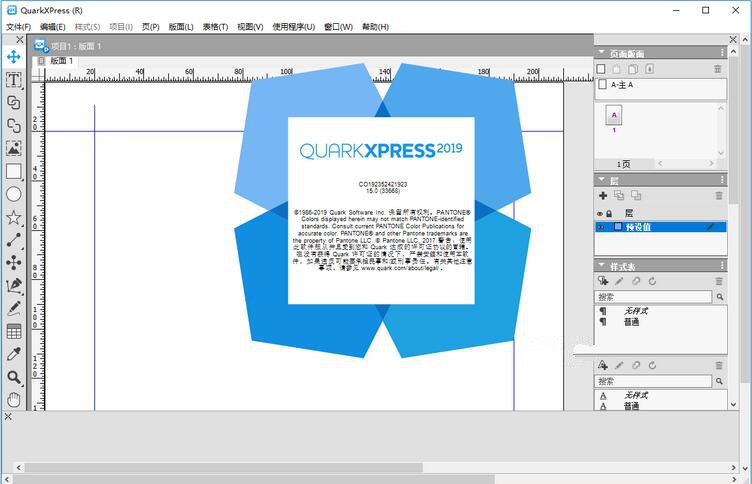Click blank single page icon in Page Layout panel
The width and height of the screenshot is (752, 484).
click(601, 69)
